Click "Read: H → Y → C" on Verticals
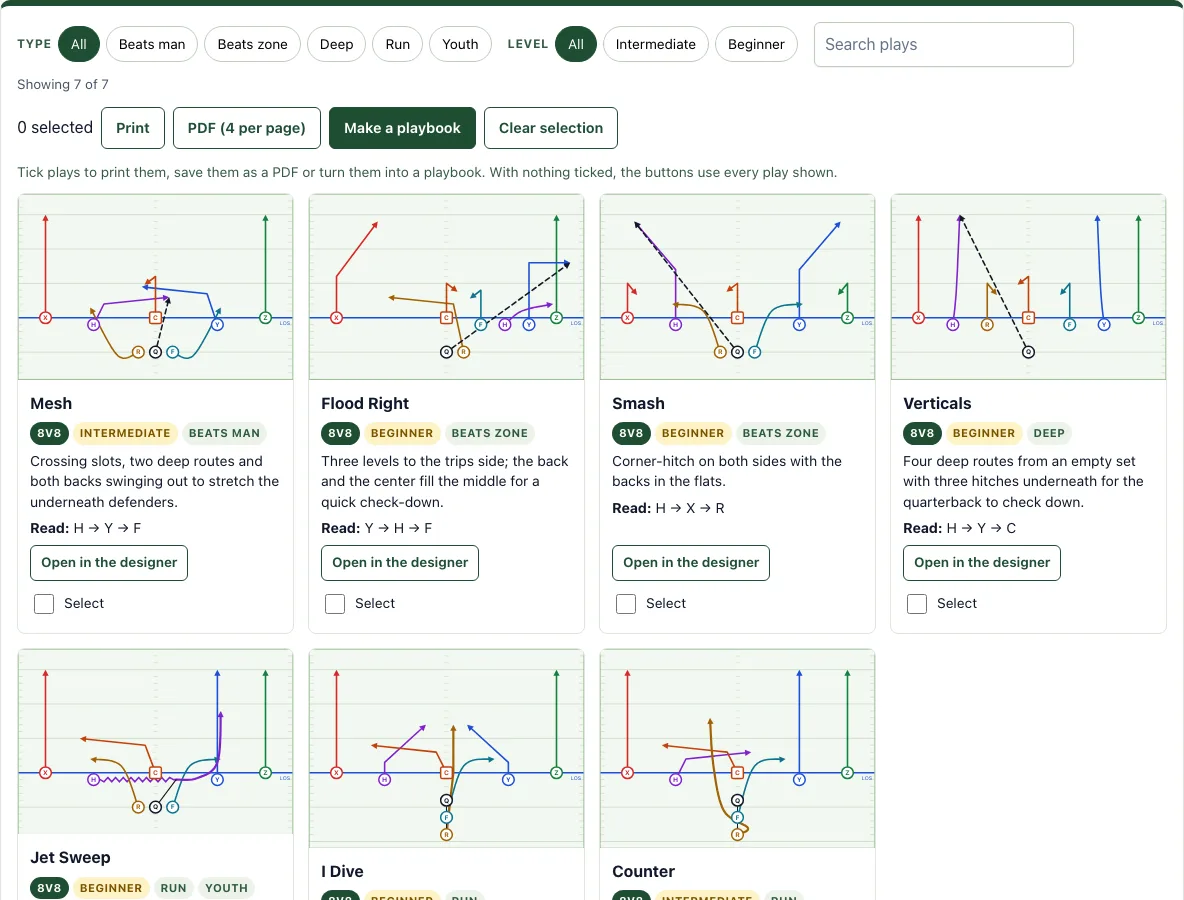Image resolution: width=1184 pixels, height=900 pixels. pos(960,529)
